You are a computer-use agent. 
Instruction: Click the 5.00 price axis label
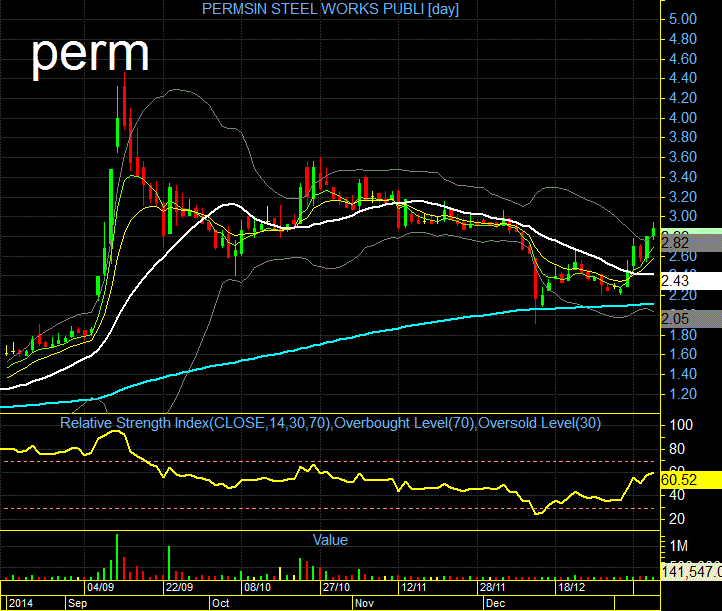click(x=682, y=19)
